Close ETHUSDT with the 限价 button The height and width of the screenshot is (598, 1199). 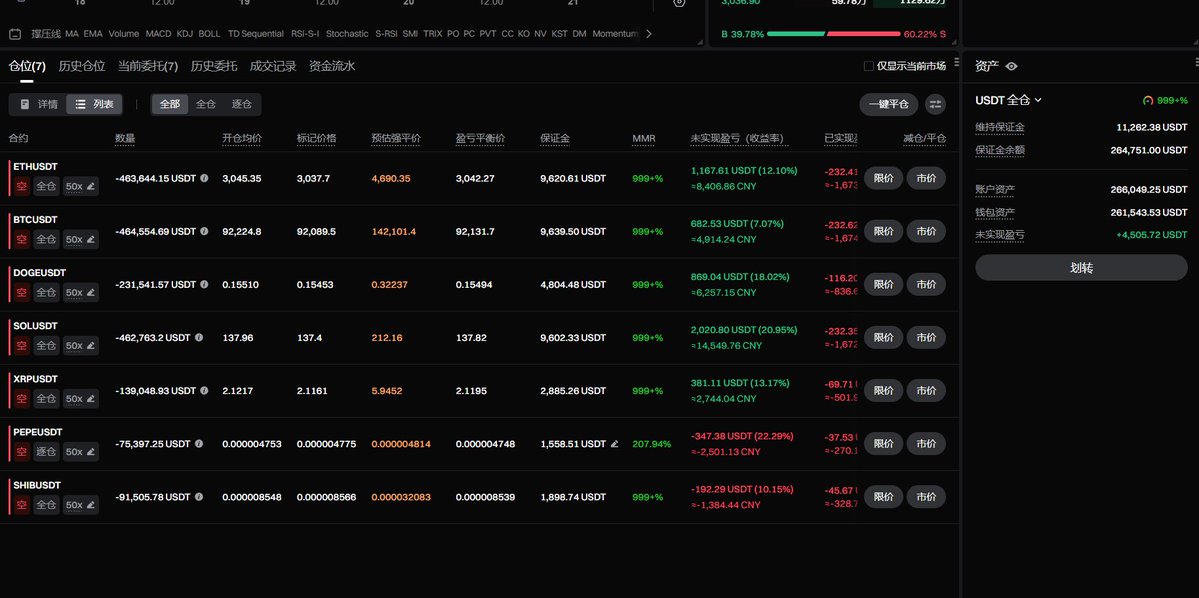coord(883,178)
